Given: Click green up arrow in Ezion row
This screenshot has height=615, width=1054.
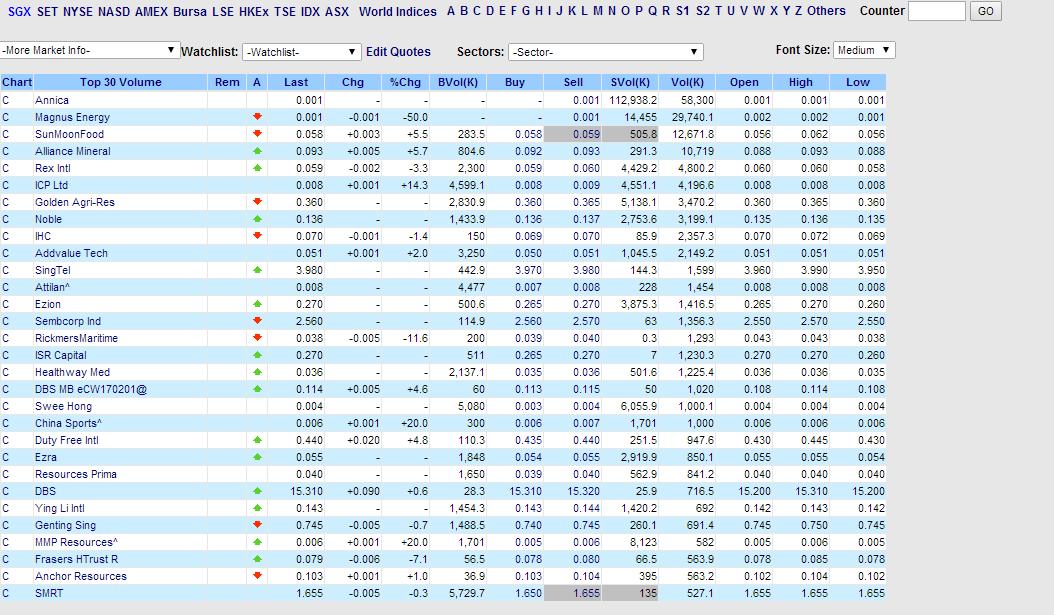Looking at the screenshot, I should 257,304.
